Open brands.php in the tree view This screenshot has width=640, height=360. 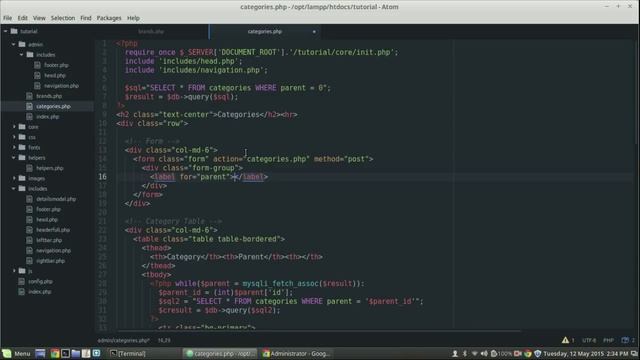[49, 96]
